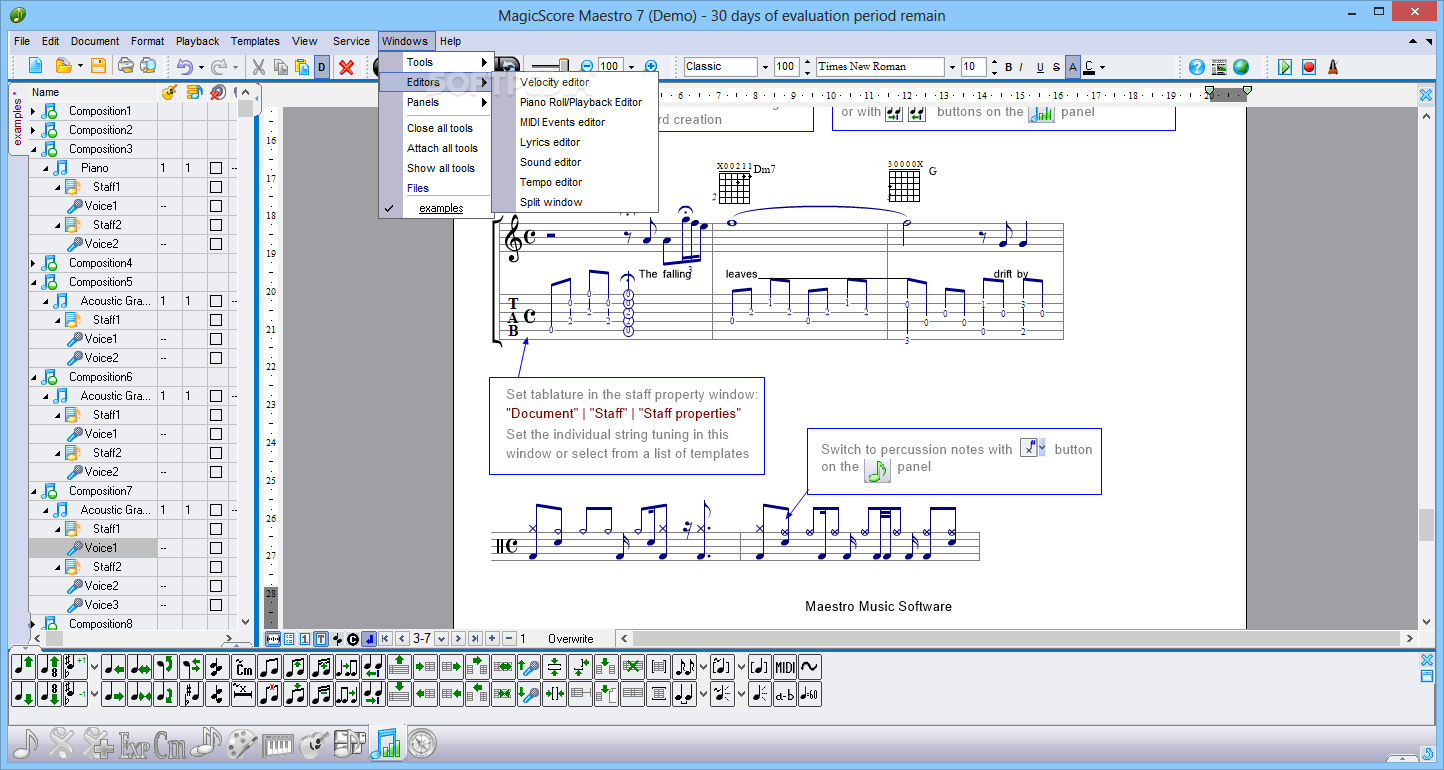Cut the selection using the scissors icon
Viewport: 1444px width, 770px height.
[x=258, y=66]
